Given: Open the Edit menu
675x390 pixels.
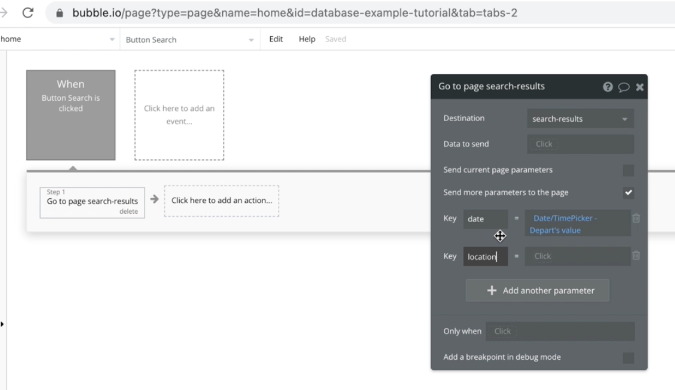Looking at the screenshot, I should pos(276,39).
